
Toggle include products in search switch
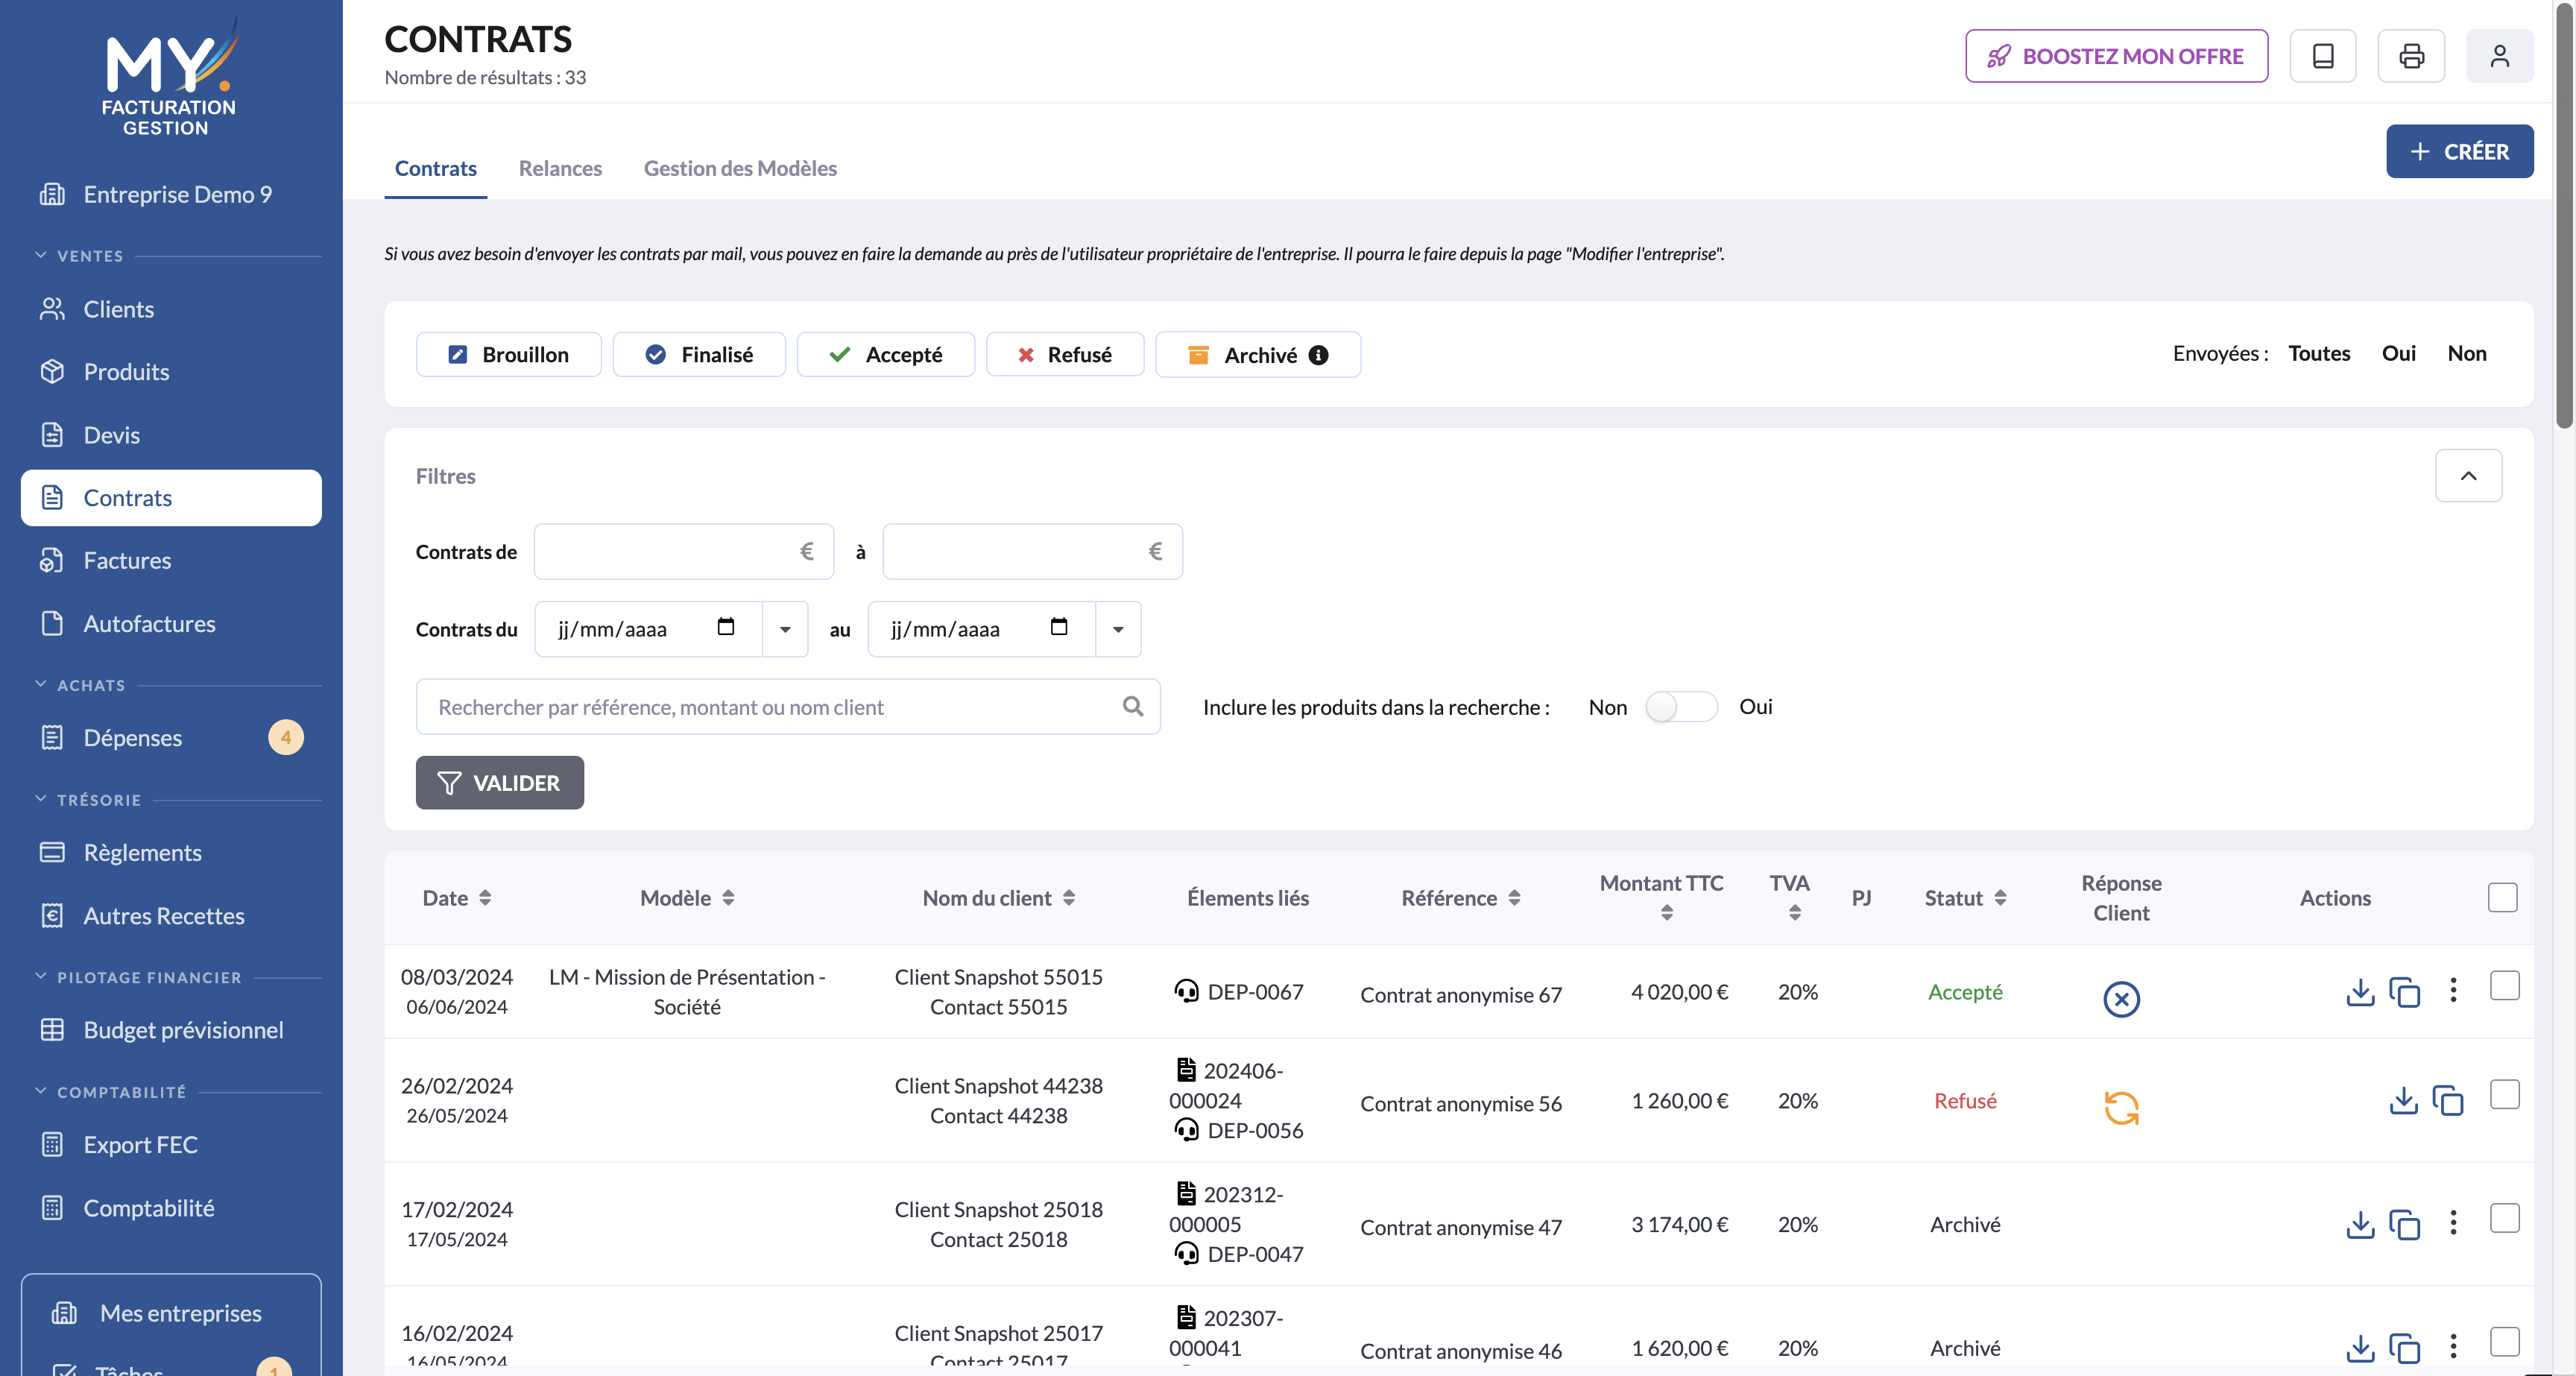[1681, 706]
